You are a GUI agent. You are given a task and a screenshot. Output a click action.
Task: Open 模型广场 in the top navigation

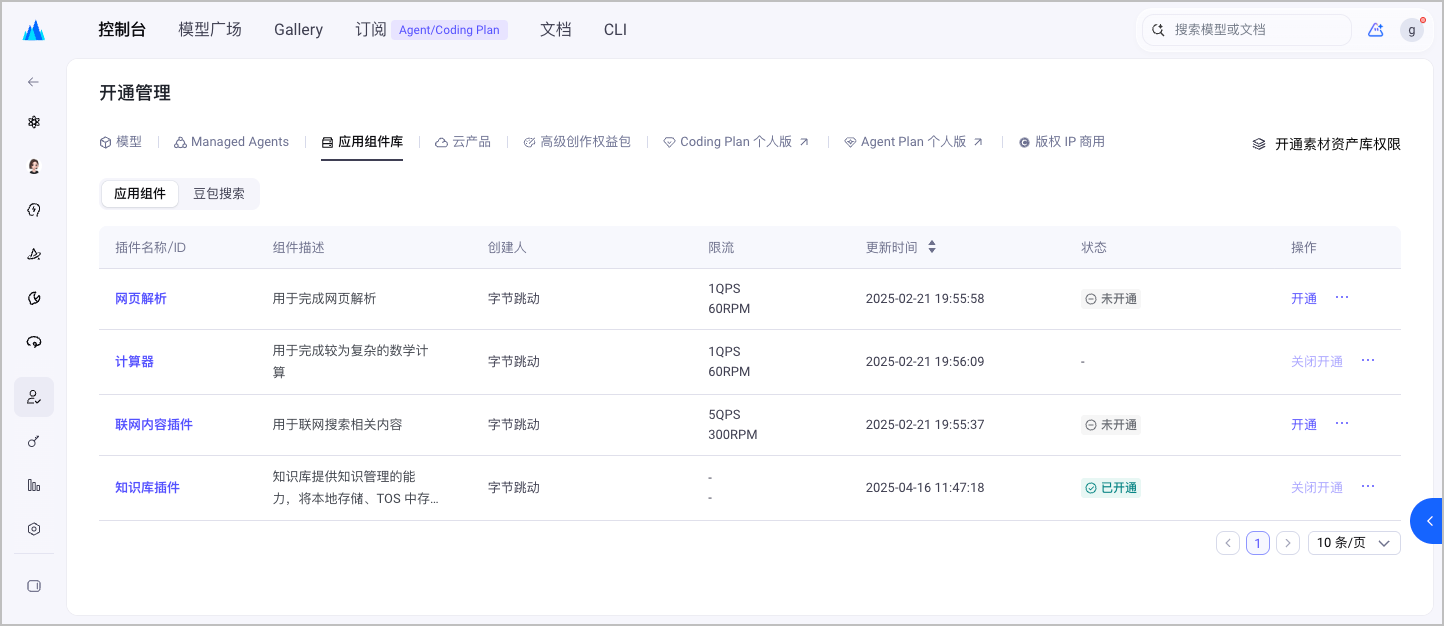[210, 30]
